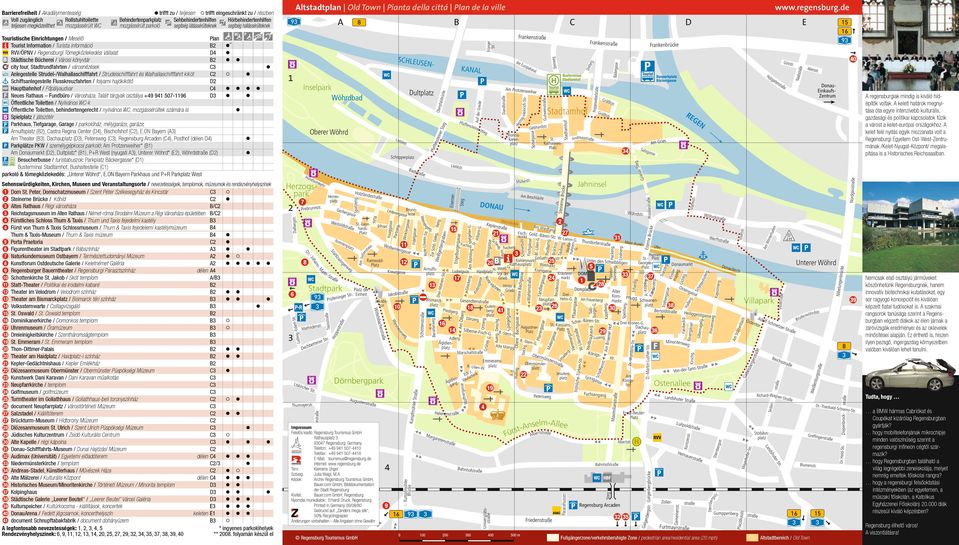The image size is (959, 545).
Task: Click the blue 93 route badge top left
Action: pyautogui.click(x=294, y=21)
